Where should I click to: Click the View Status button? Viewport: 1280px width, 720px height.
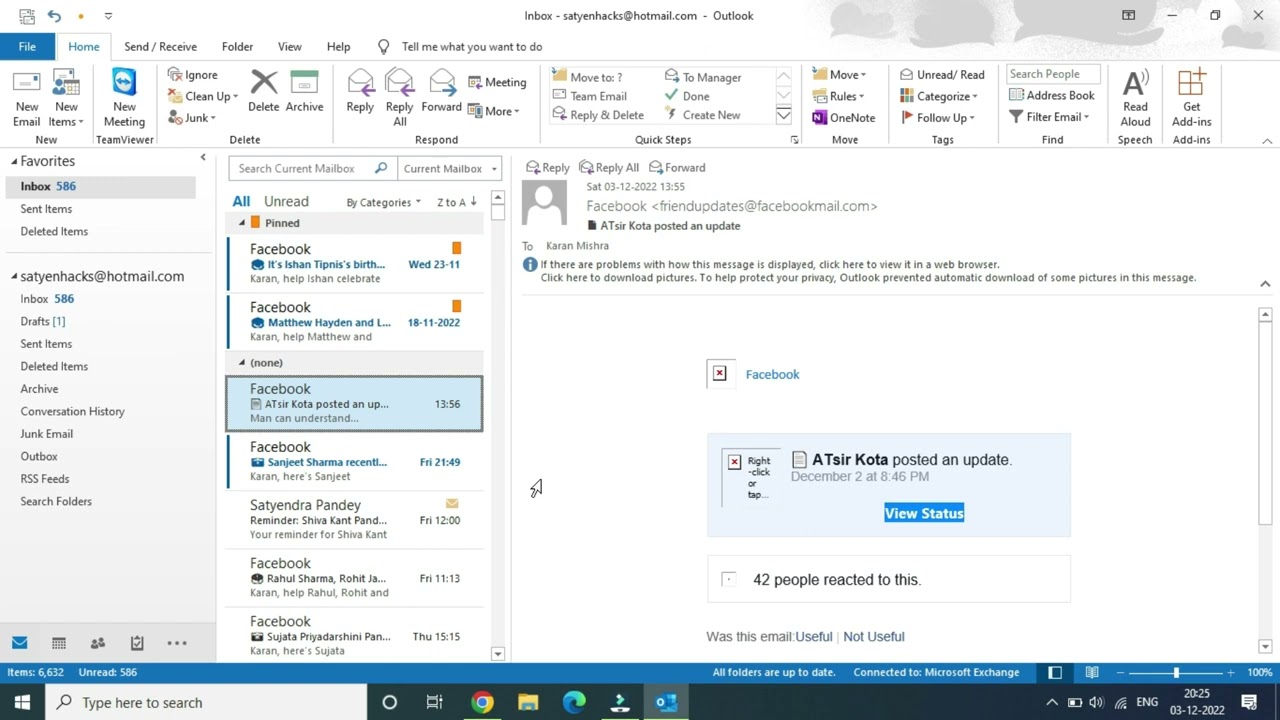tap(924, 513)
